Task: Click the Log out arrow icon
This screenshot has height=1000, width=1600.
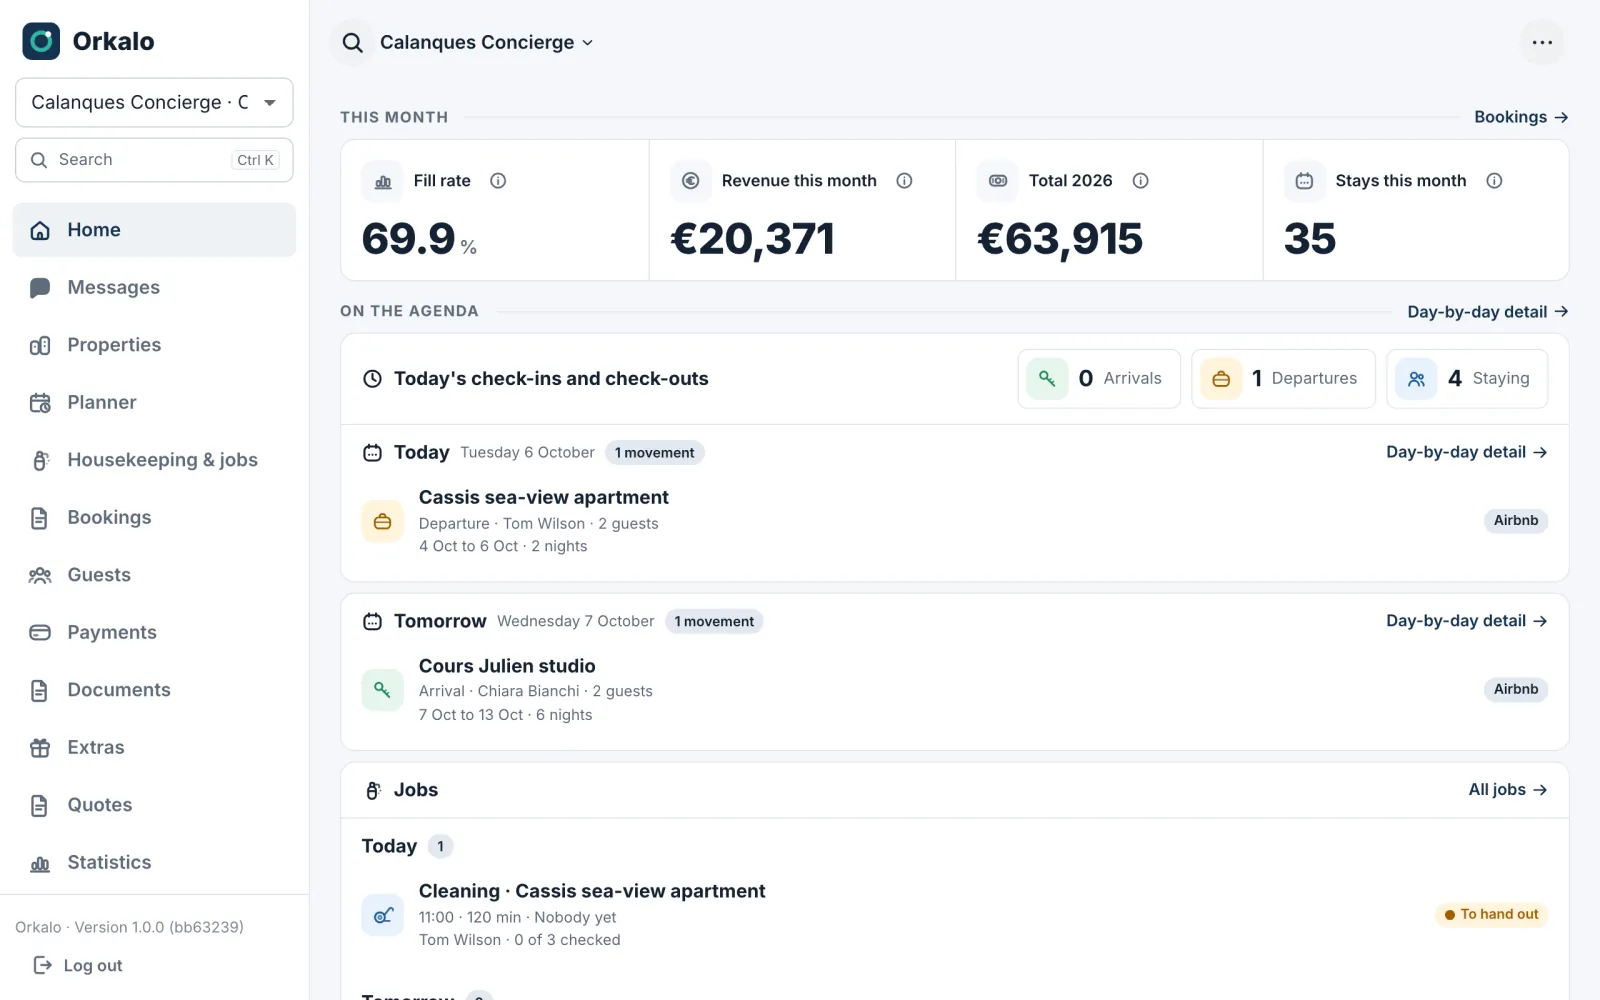Action: pos(42,965)
